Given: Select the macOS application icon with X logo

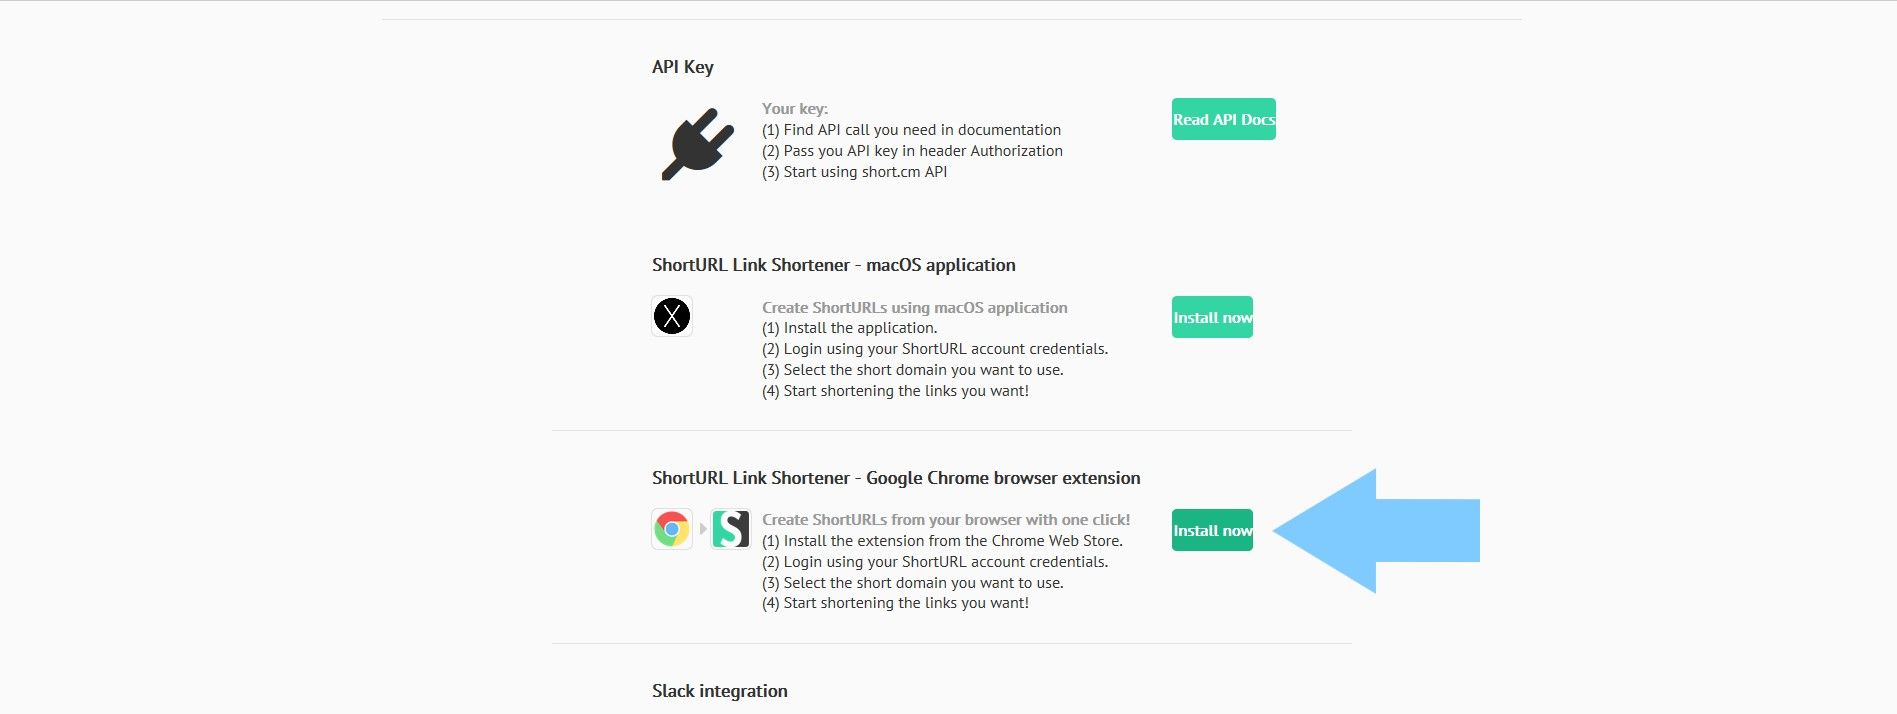Looking at the screenshot, I should [672, 316].
